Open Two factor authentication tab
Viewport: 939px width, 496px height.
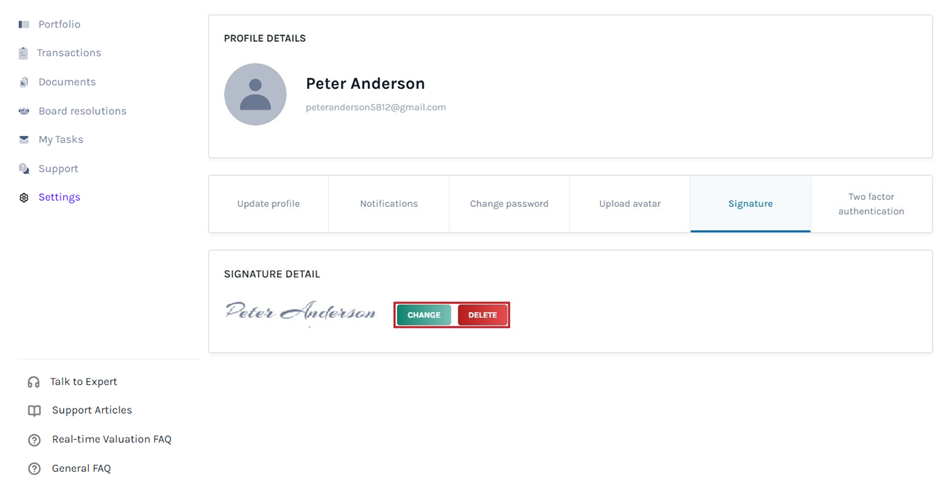[x=871, y=204]
